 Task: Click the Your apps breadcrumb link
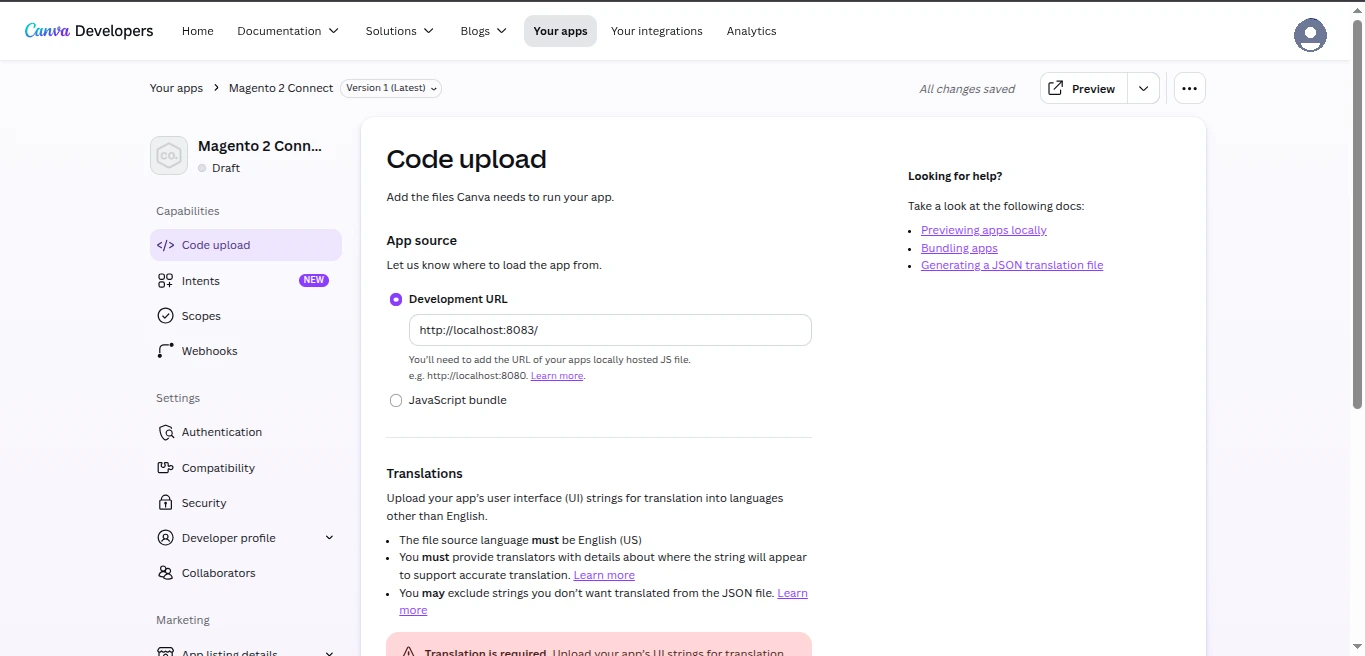tap(176, 88)
